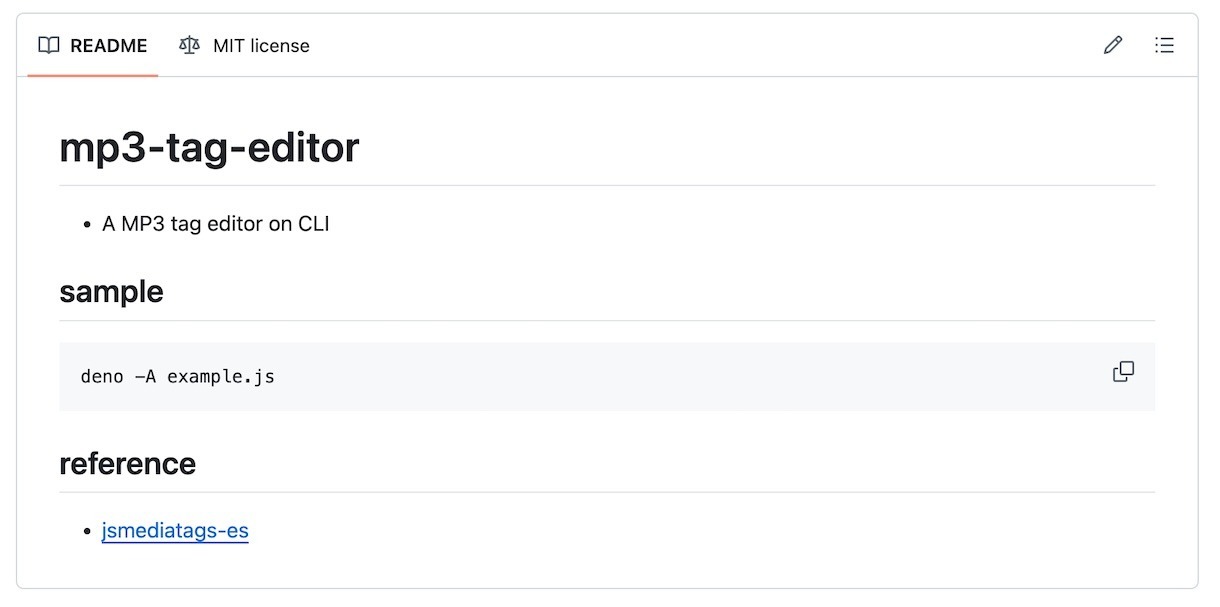Click the mp3-tag-editor main heading

tap(209, 148)
